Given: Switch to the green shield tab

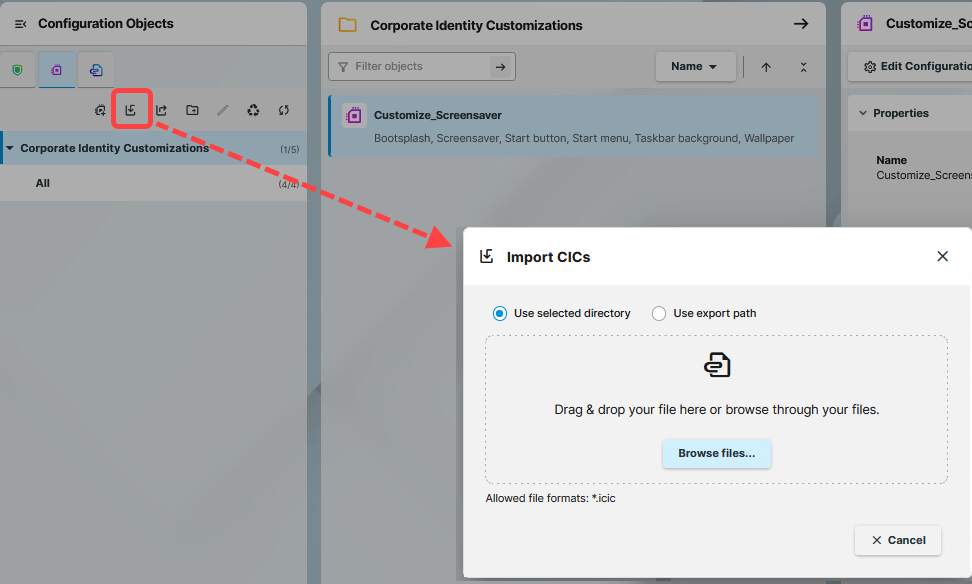Looking at the screenshot, I should coord(17,70).
